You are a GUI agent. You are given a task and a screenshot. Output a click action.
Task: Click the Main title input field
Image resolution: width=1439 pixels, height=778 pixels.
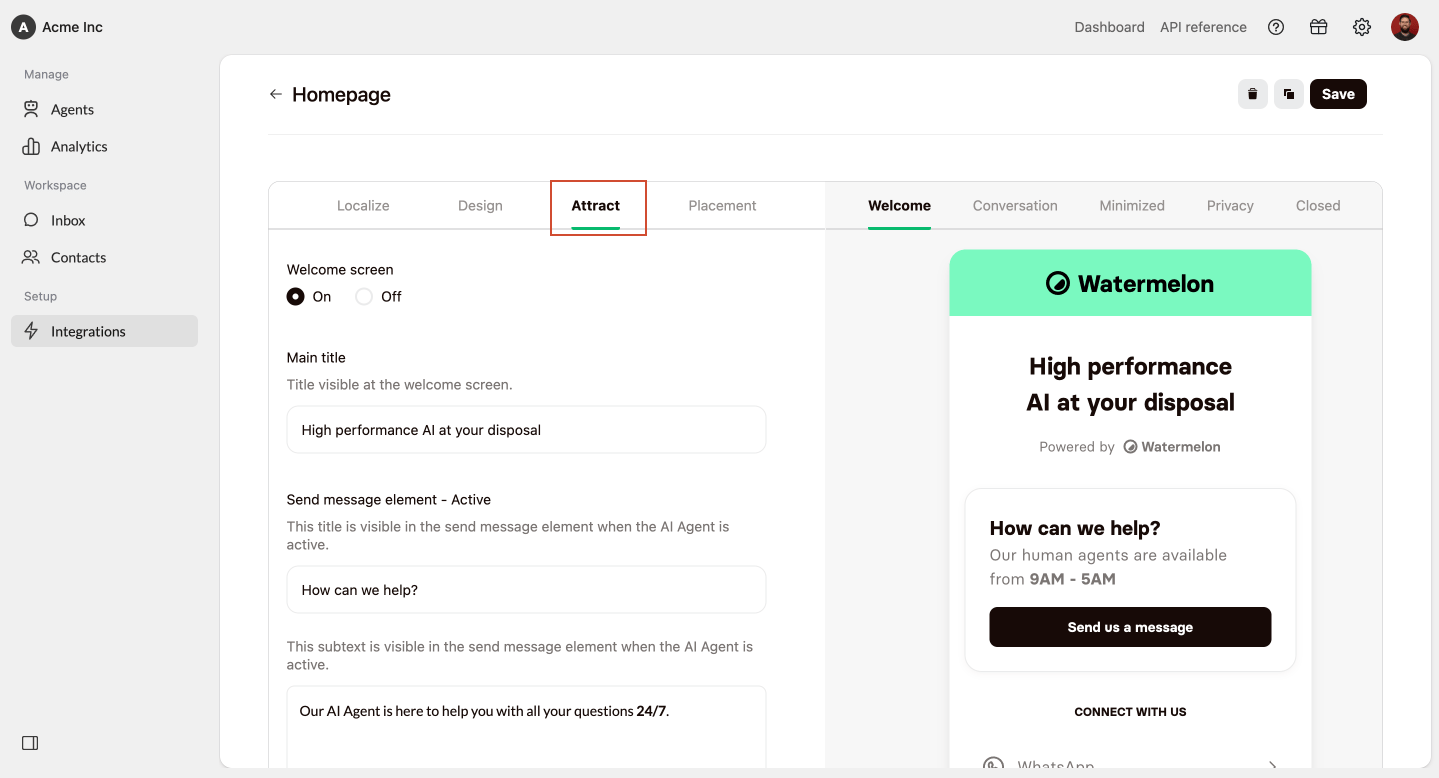[526, 430]
